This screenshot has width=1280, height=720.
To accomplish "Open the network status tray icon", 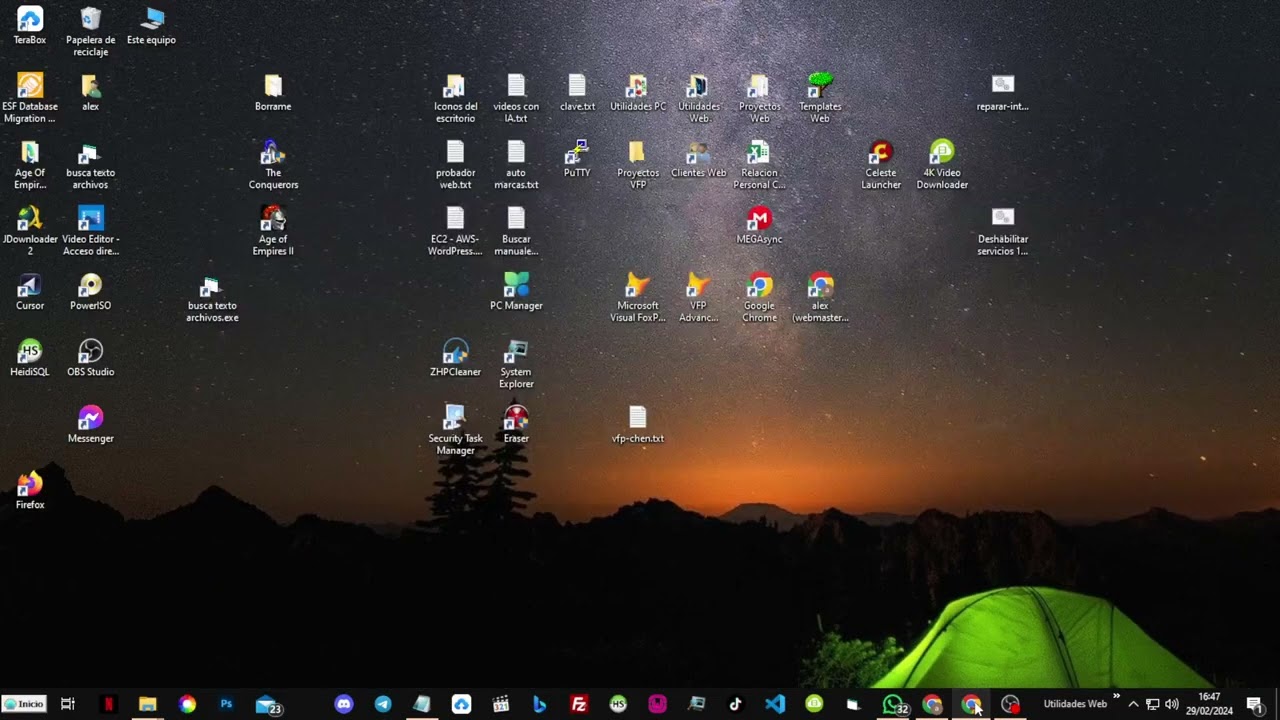I will (1152, 704).
